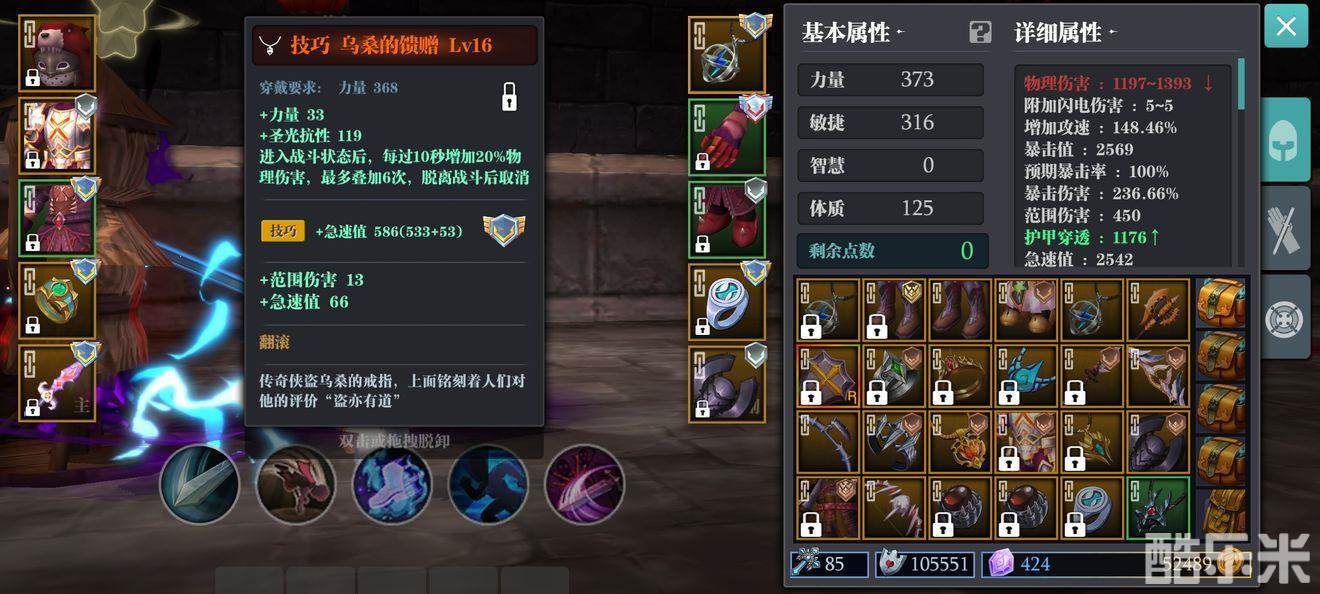This screenshot has height=594, width=1320.
Task: Expand the 基本属性 dropdown arrow
Action: point(900,32)
